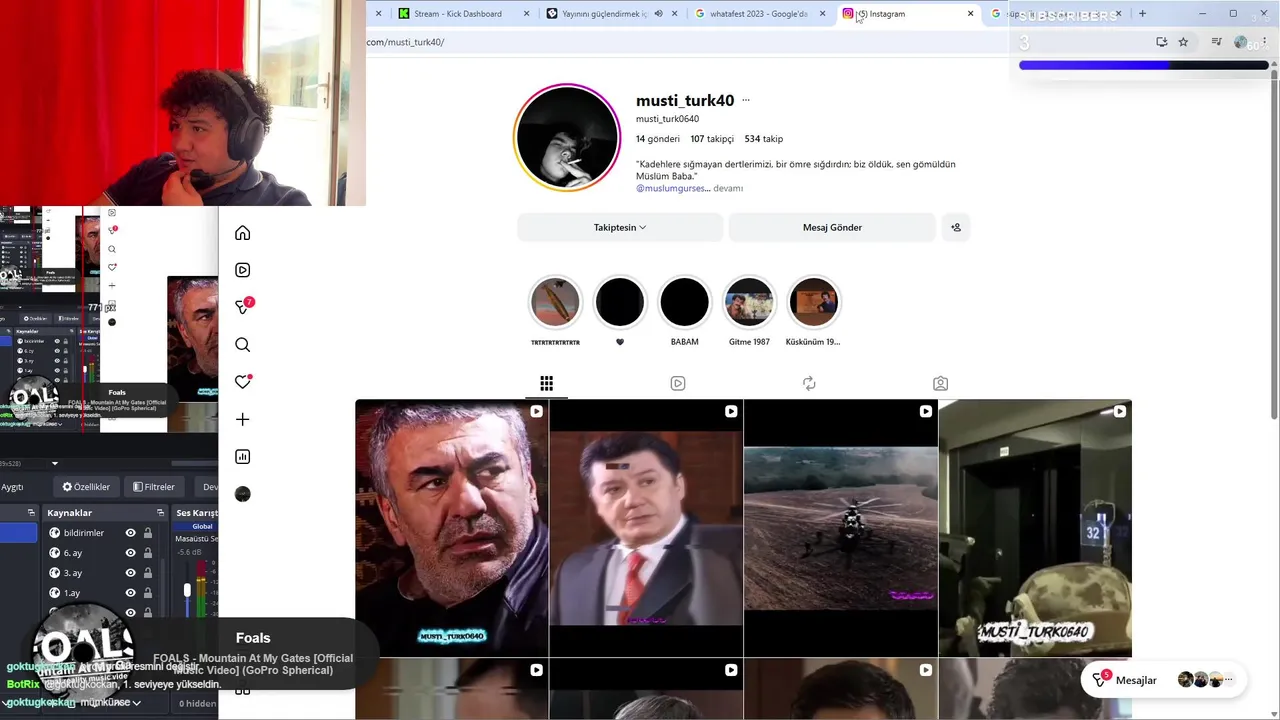The width and height of the screenshot is (1280, 720).
Task: Click the browser address bar URL
Action: [x=406, y=42]
